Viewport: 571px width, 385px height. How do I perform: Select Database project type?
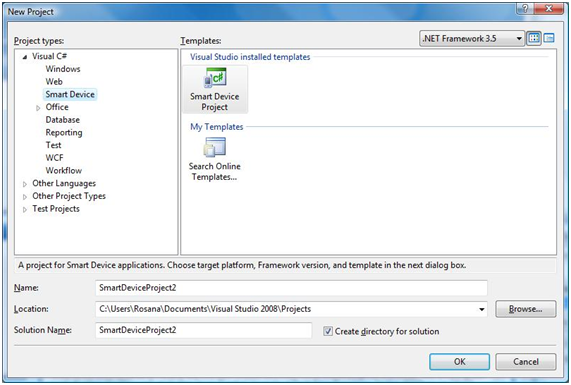(x=62, y=120)
